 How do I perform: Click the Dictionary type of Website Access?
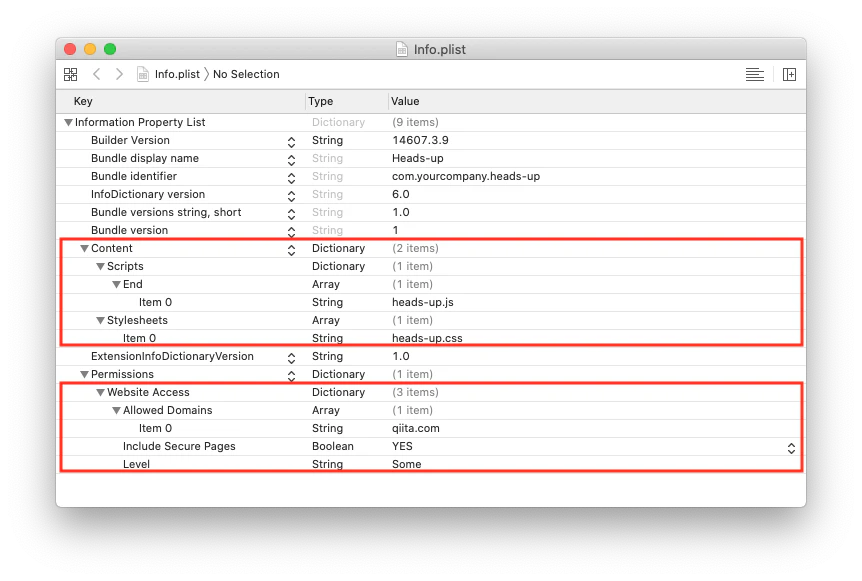pos(338,392)
